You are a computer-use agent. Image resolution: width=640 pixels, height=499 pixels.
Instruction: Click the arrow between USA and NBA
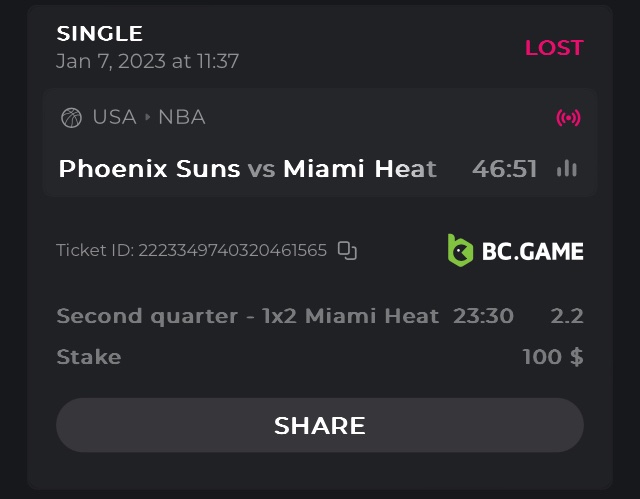147,118
